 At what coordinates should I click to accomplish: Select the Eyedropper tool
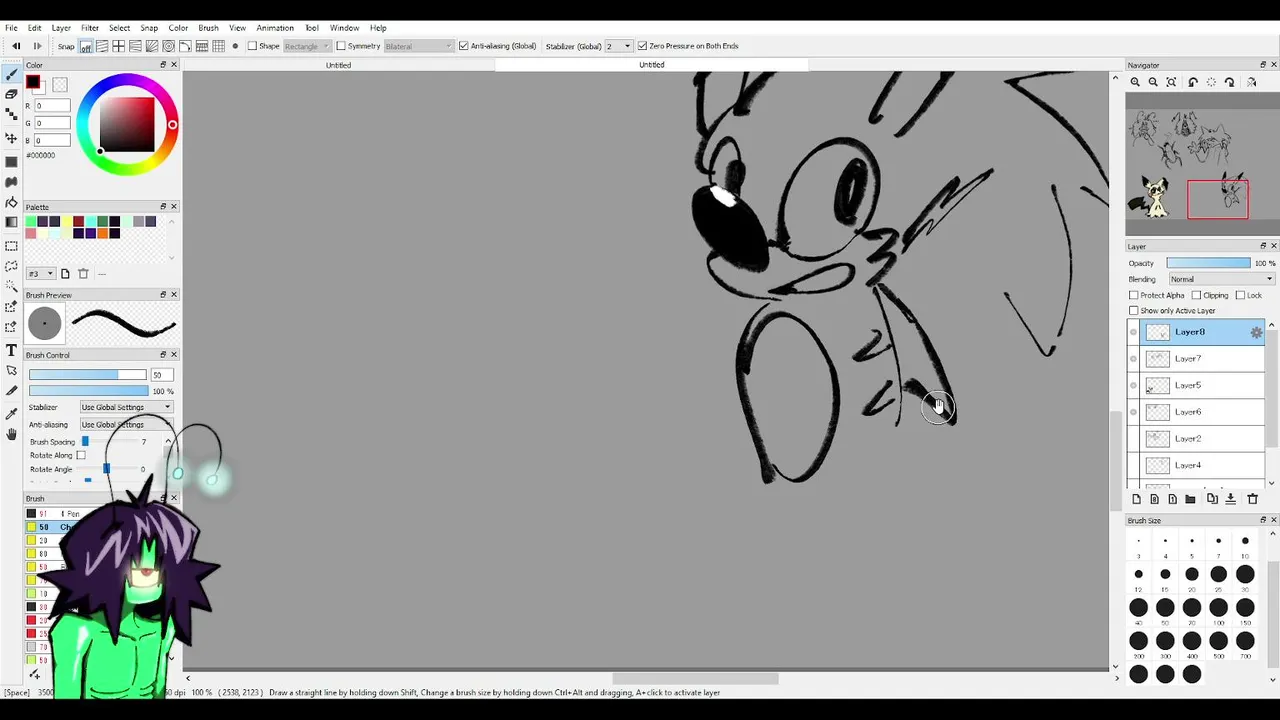pos(11,413)
